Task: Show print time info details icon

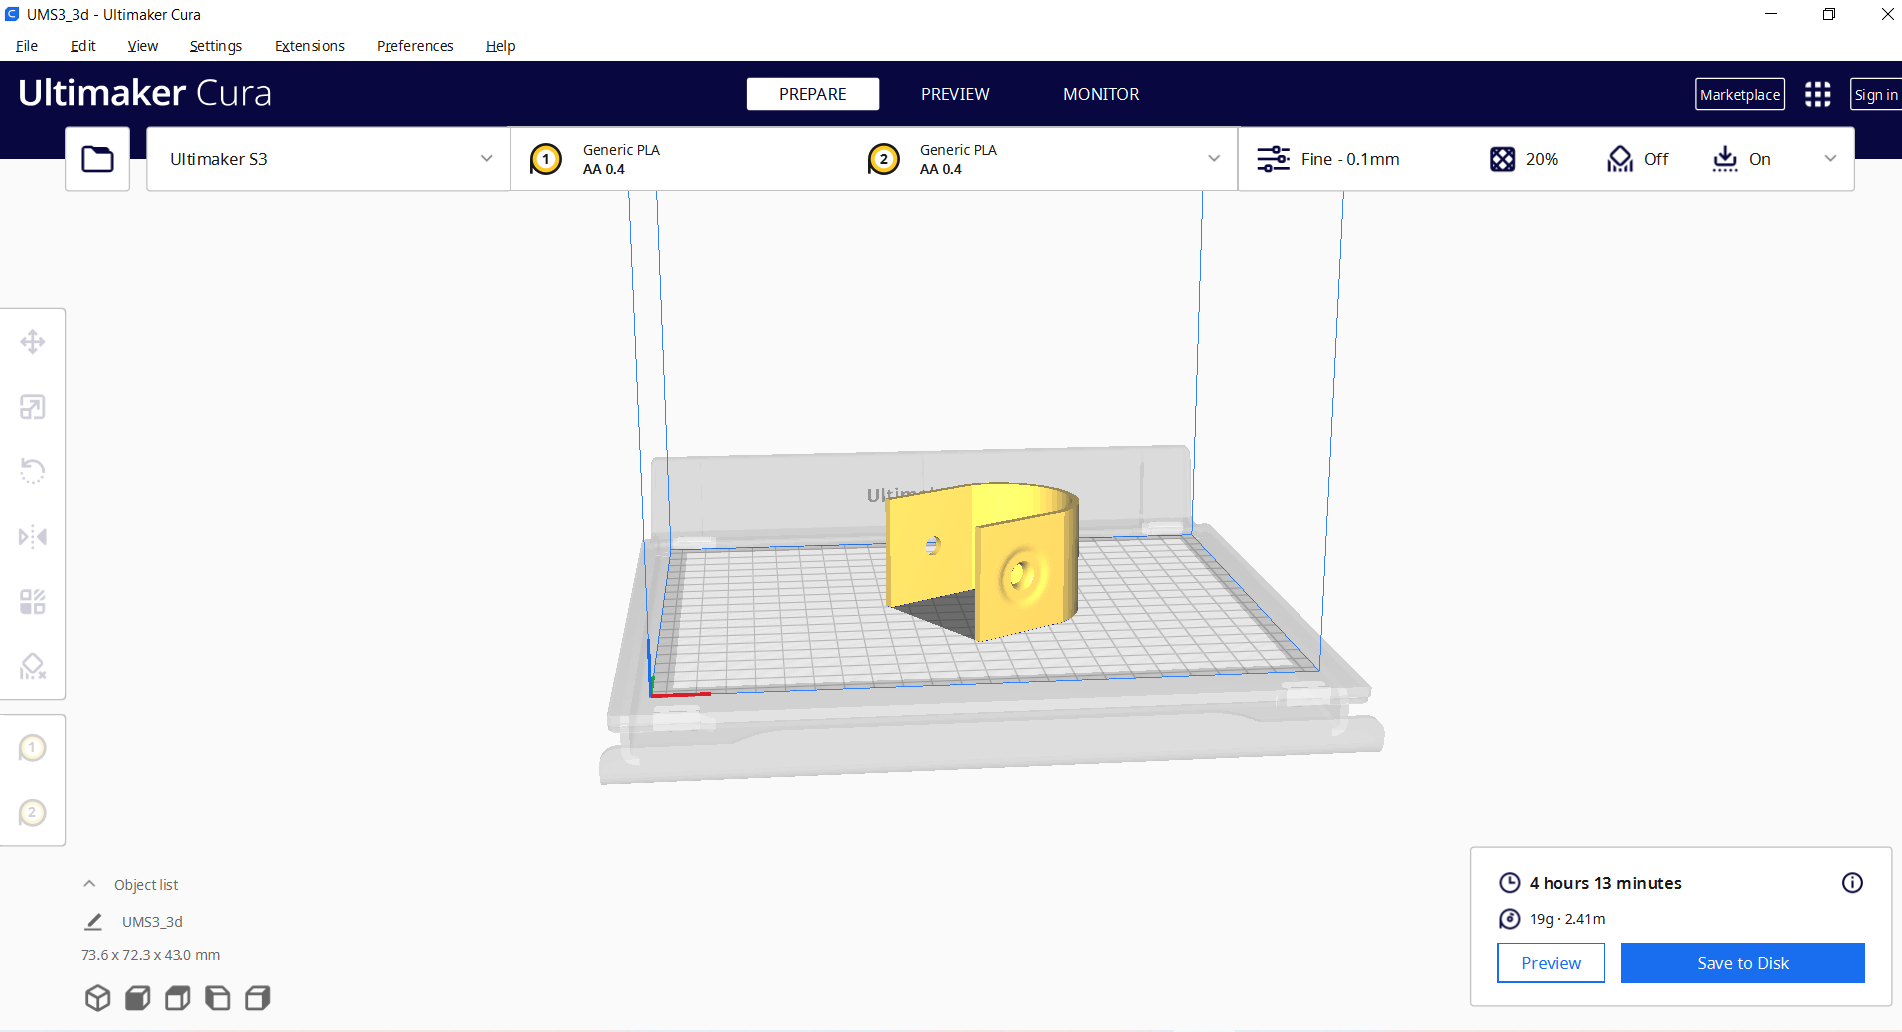Action: point(1852,882)
